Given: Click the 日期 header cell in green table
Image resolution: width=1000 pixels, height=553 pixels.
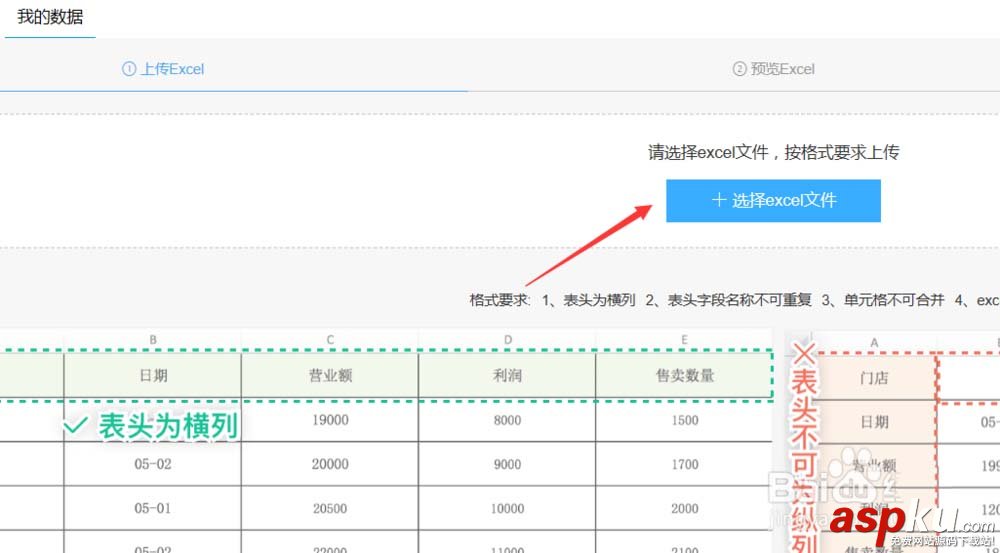Looking at the screenshot, I should click(153, 376).
